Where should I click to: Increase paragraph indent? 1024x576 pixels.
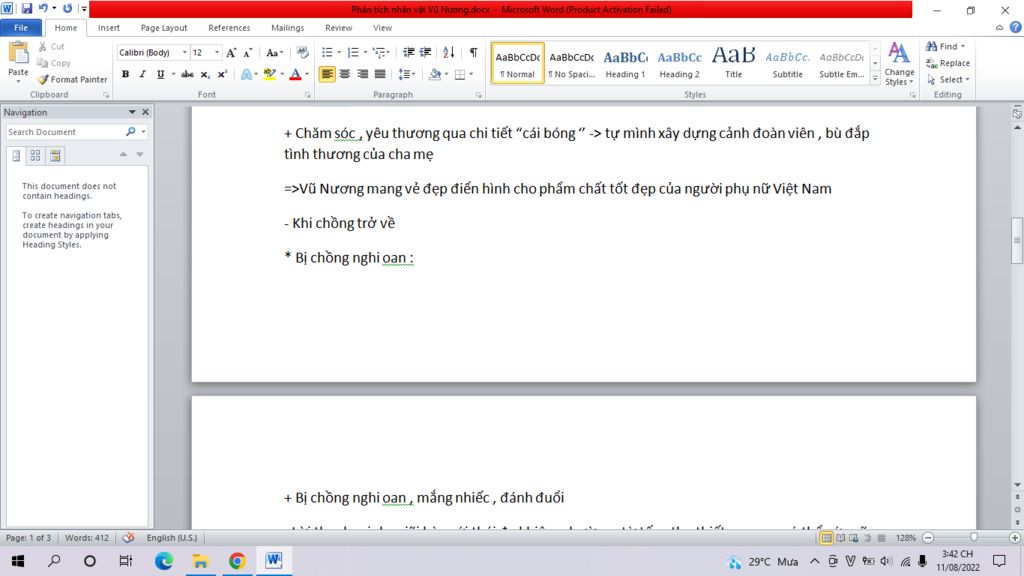426,52
